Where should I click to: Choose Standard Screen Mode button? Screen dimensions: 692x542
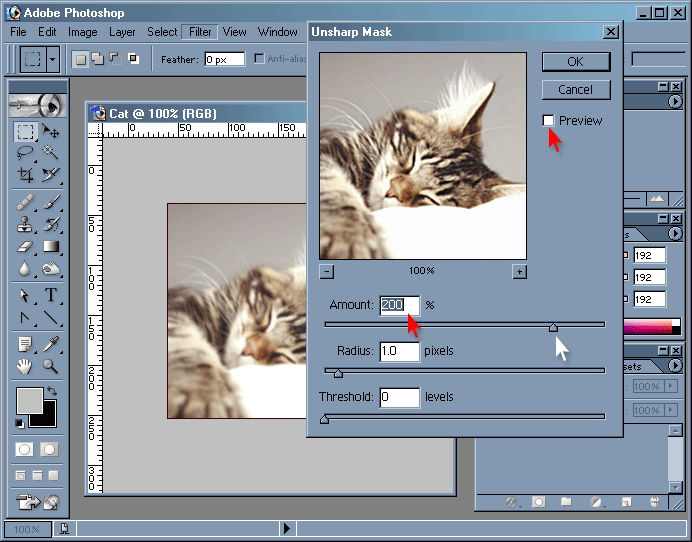[20, 475]
